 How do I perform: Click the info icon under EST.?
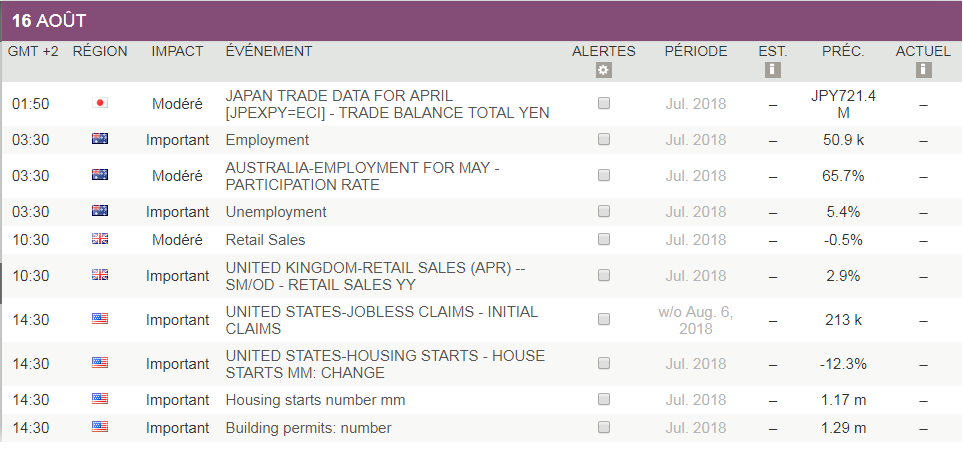pos(772,70)
